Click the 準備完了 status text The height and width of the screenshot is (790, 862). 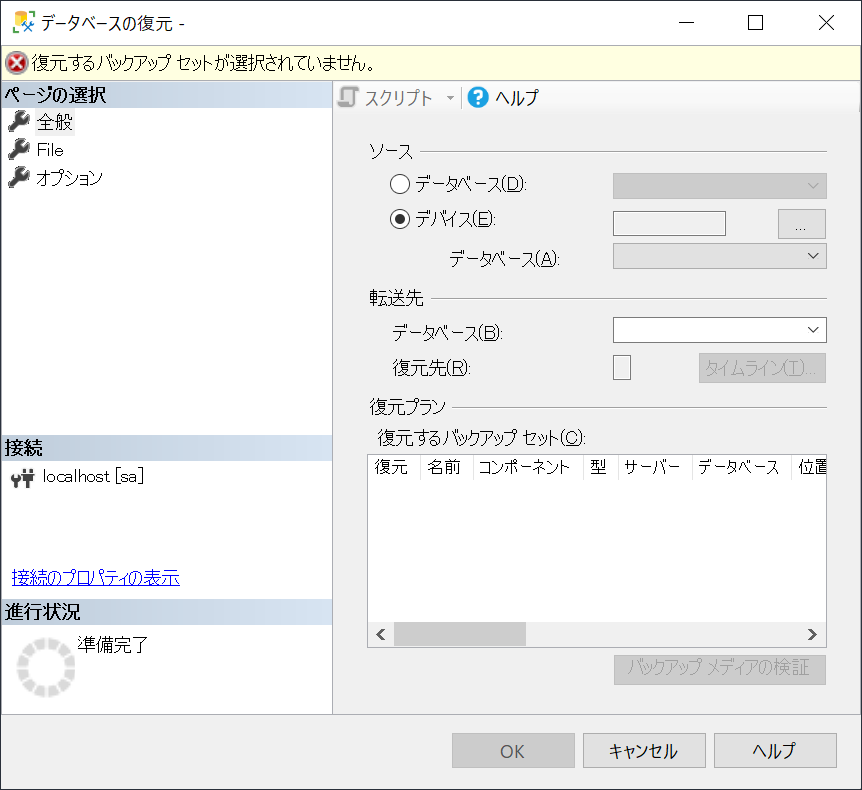113,645
